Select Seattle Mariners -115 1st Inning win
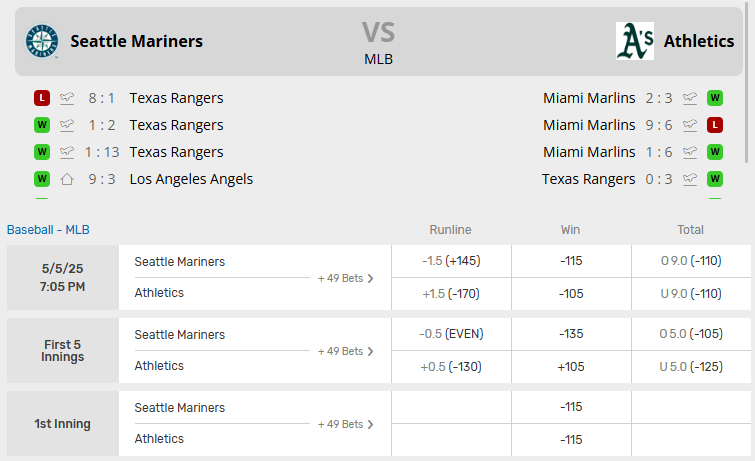Image resolution: width=755 pixels, height=461 pixels. [x=571, y=407]
